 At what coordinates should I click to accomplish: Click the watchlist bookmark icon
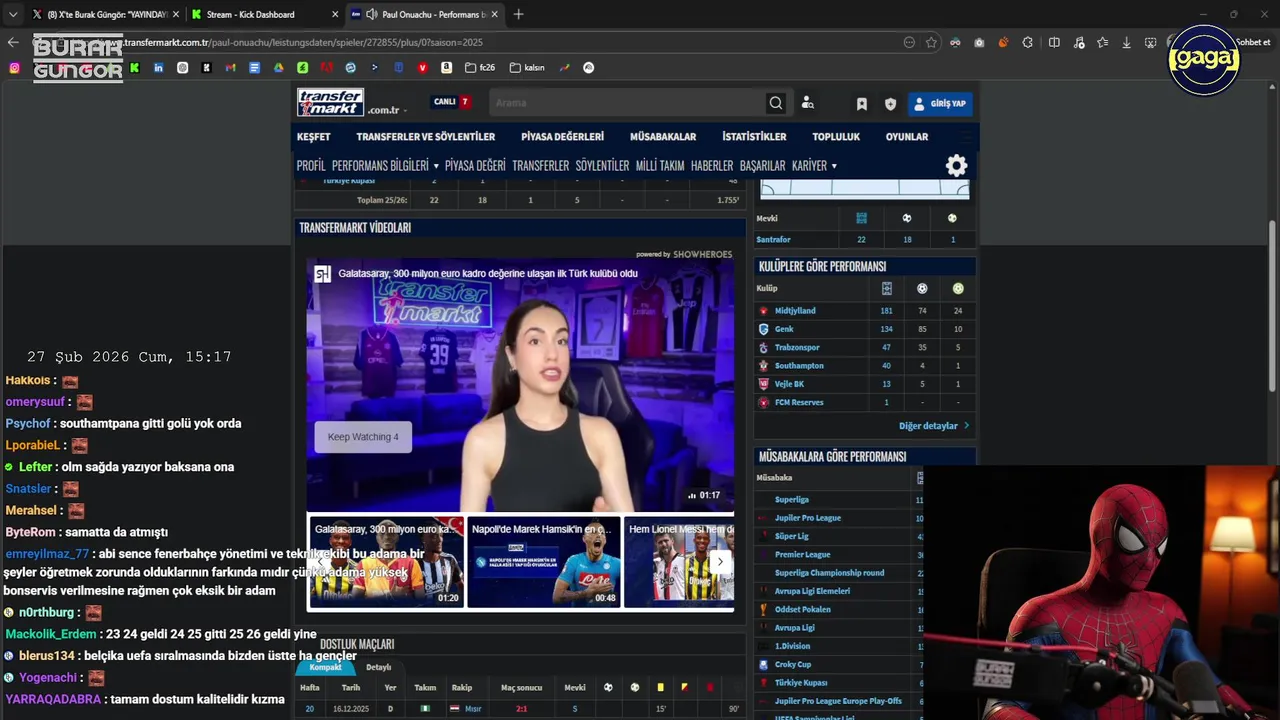(x=861, y=104)
